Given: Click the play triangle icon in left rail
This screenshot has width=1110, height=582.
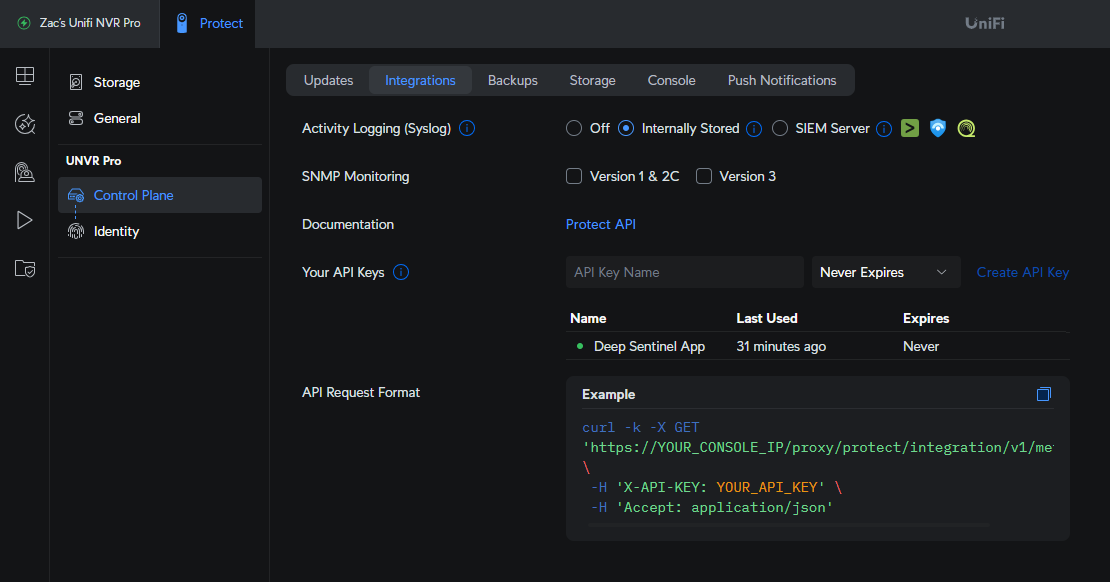Looking at the screenshot, I should tap(25, 220).
